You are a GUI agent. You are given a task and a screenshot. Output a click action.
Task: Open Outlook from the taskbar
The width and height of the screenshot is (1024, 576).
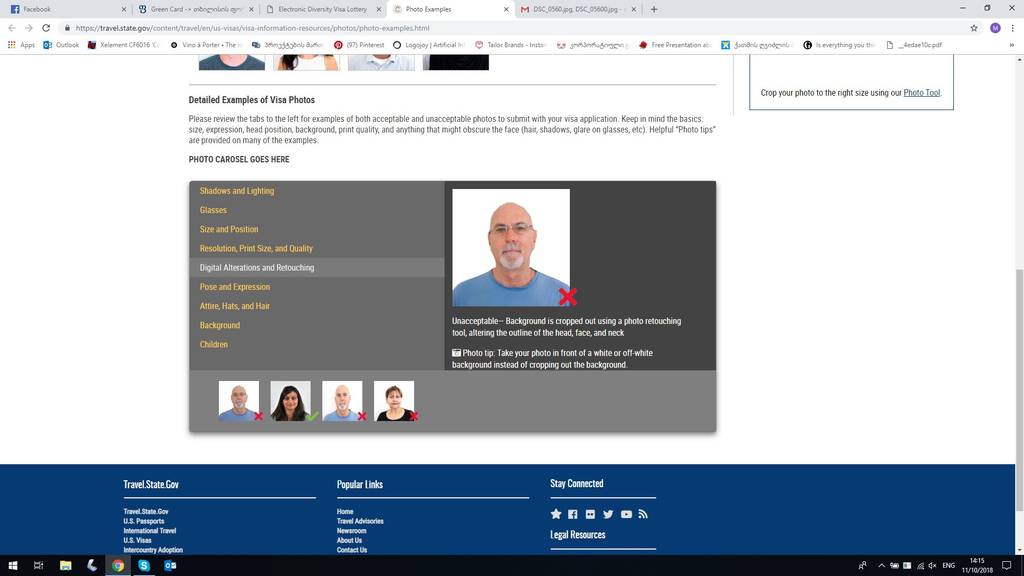[x=170, y=566]
